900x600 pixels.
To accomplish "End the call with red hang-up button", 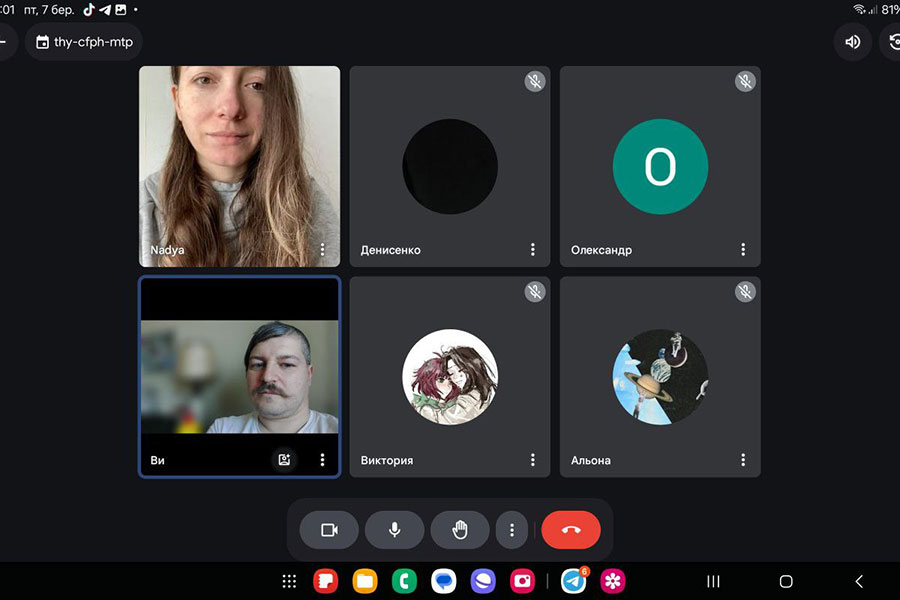I will tap(571, 530).
